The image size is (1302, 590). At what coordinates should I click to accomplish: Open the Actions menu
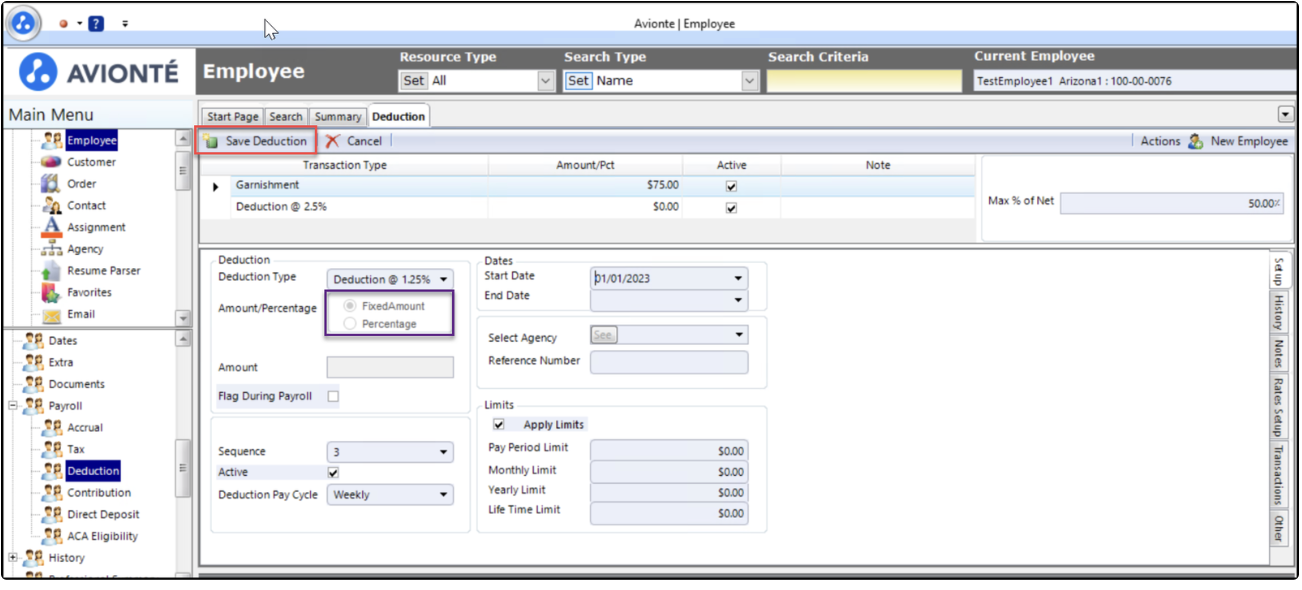1160,142
